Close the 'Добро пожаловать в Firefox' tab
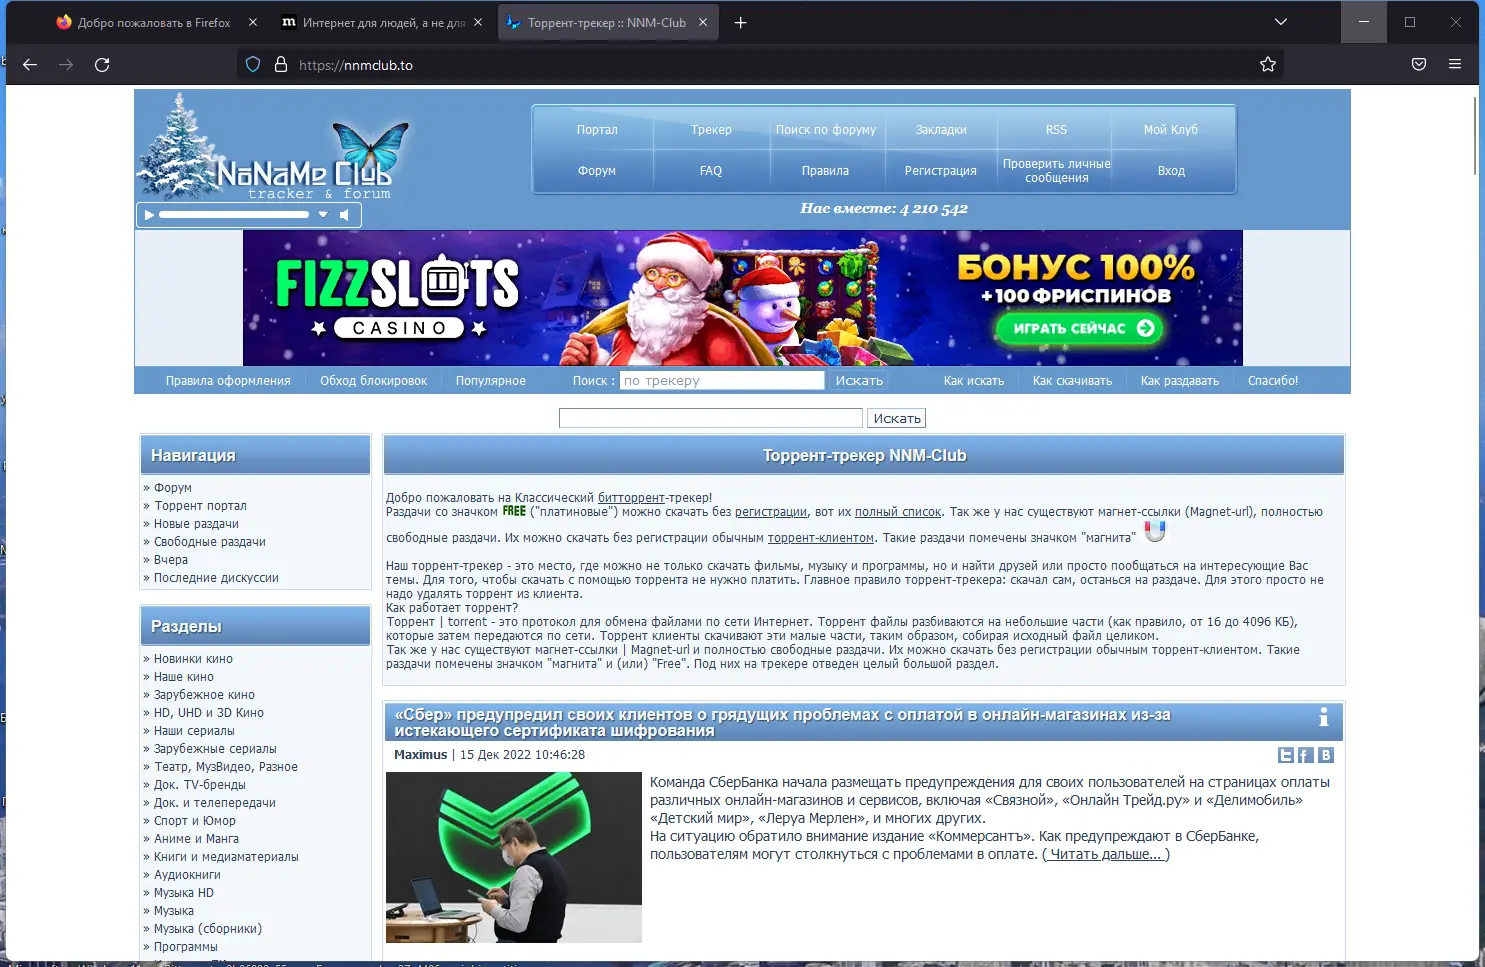Viewport: 1485px width, 967px height. (x=253, y=23)
